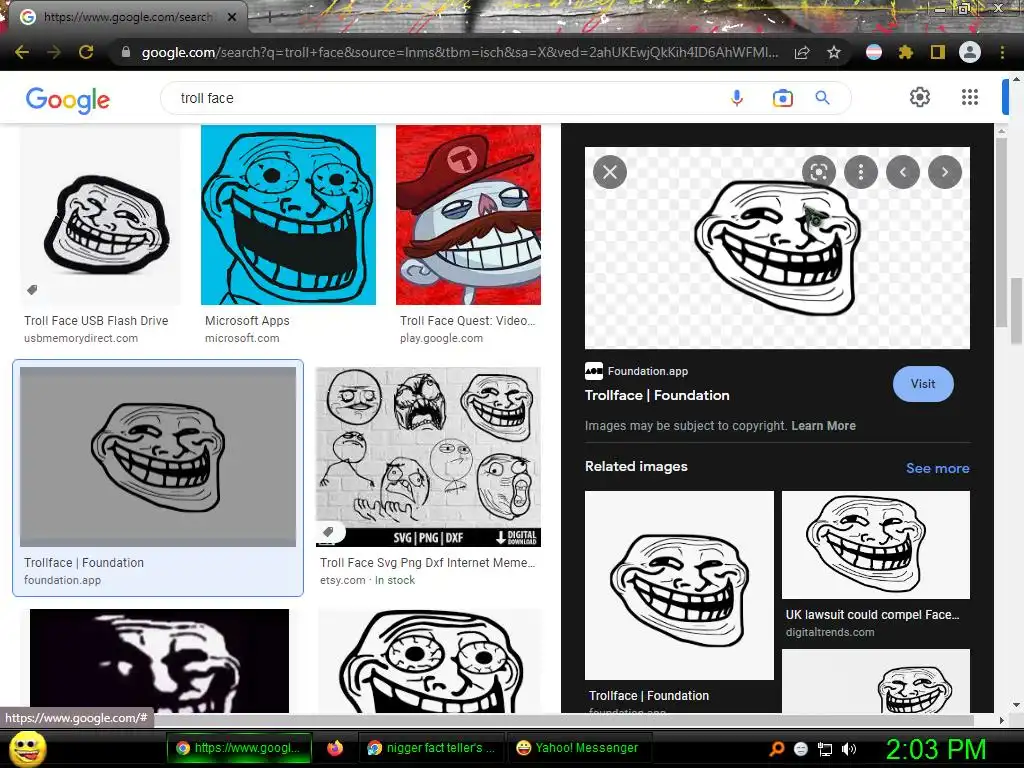The image size is (1024, 768).
Task: Open related Trollface Foundation image
Action: point(679,585)
